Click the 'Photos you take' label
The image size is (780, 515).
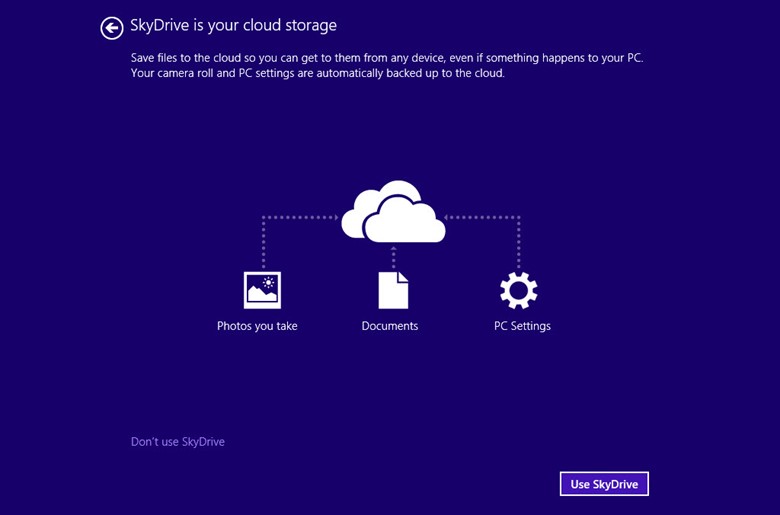[257, 326]
